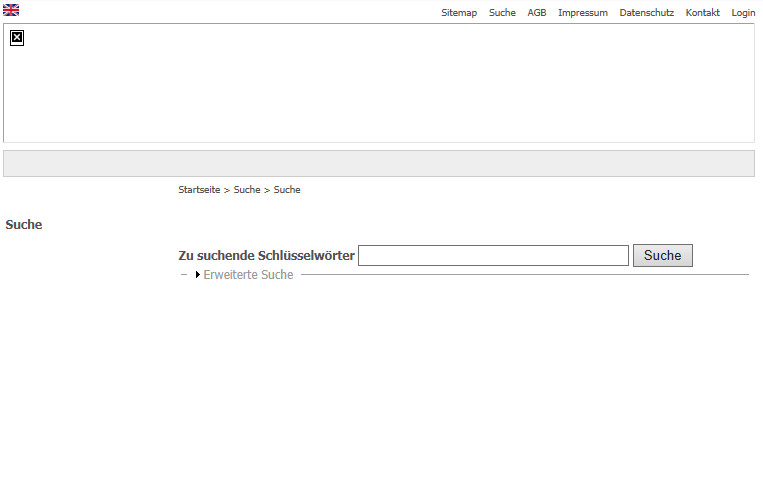Image resolution: width=763 pixels, height=484 pixels.
Task: Click the last Suche breadcrumb entry
Action: [x=287, y=190]
